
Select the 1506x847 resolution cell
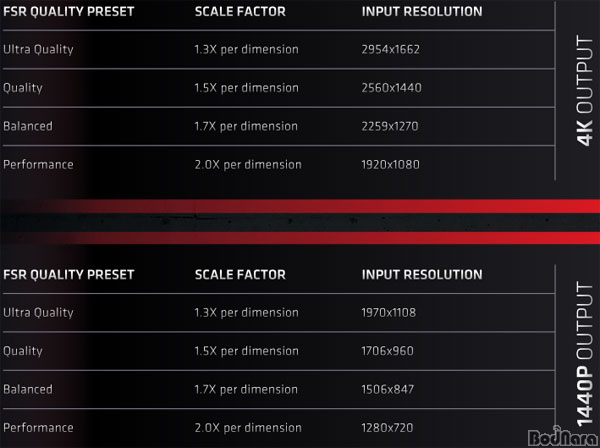[x=388, y=389]
